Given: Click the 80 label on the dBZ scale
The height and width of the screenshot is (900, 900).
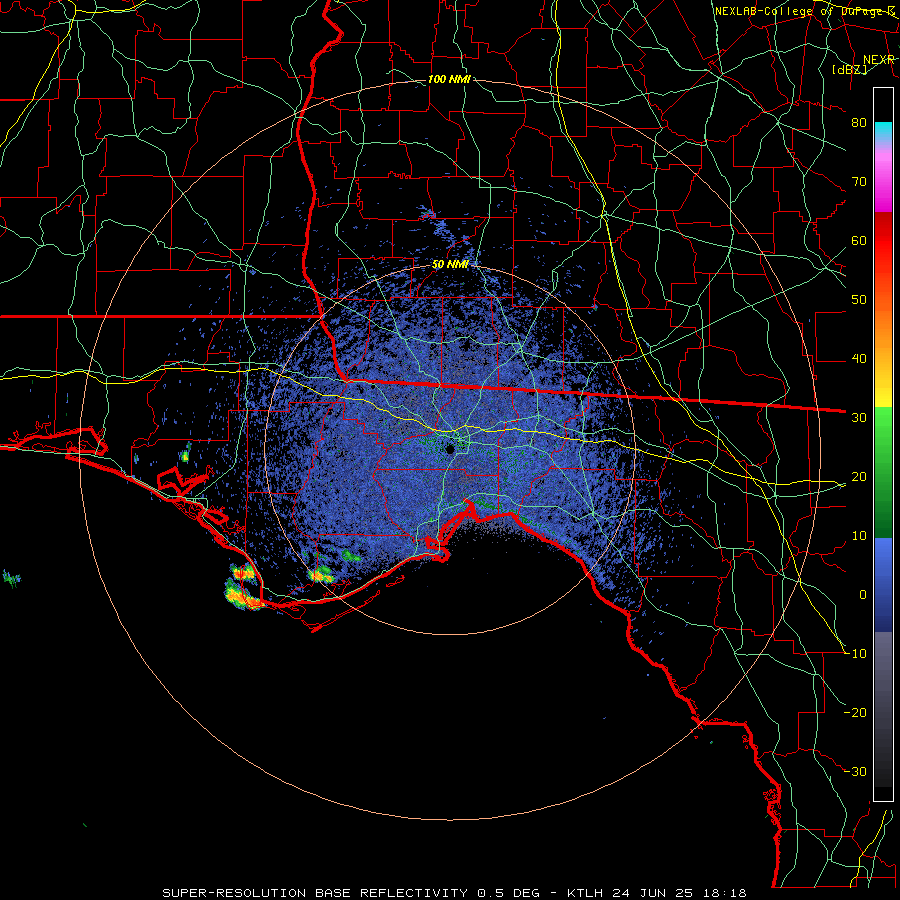Looking at the screenshot, I should coord(859,123).
